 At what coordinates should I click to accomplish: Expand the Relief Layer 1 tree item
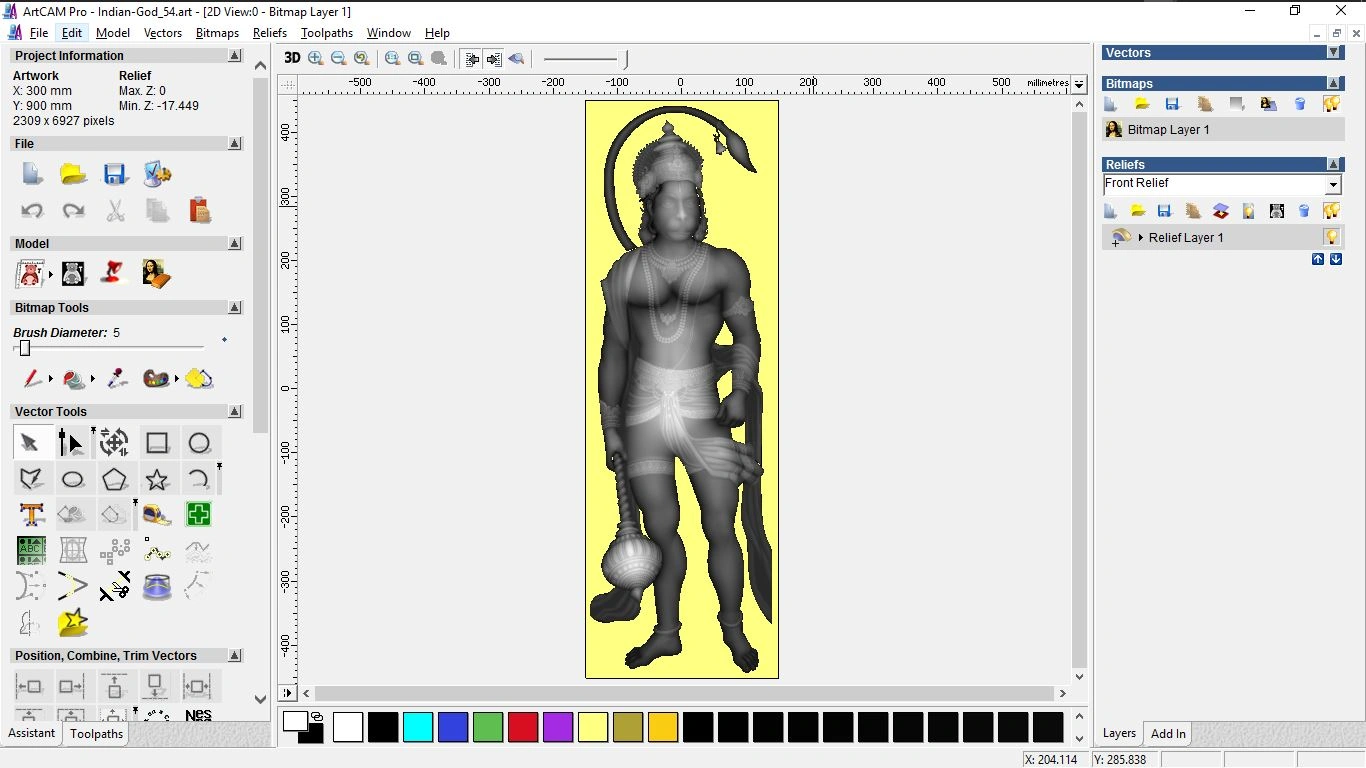[x=1142, y=237]
